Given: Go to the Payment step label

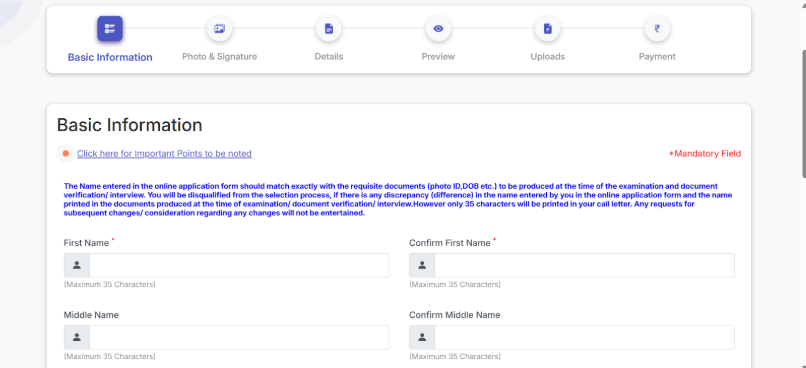Looking at the screenshot, I should pos(657,57).
